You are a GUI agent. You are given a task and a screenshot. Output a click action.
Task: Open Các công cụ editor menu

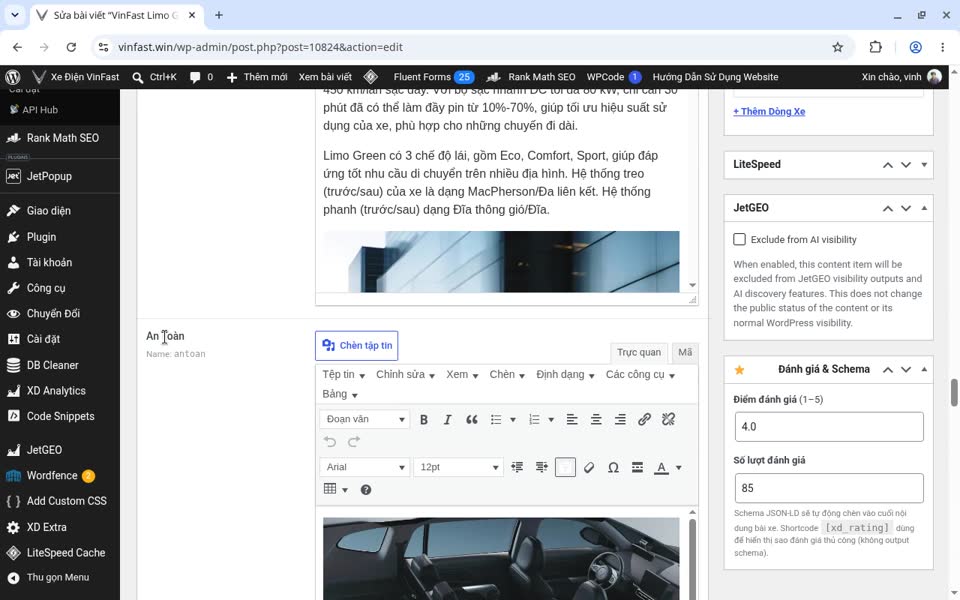coord(640,375)
